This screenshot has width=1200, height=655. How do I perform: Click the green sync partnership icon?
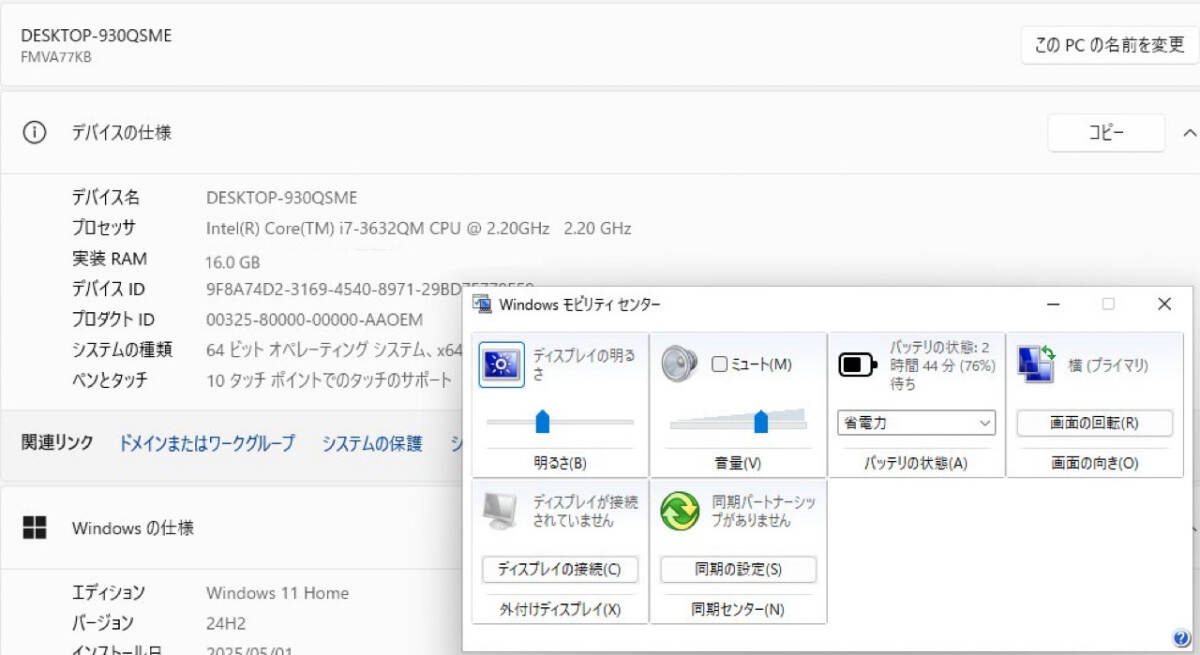[679, 510]
